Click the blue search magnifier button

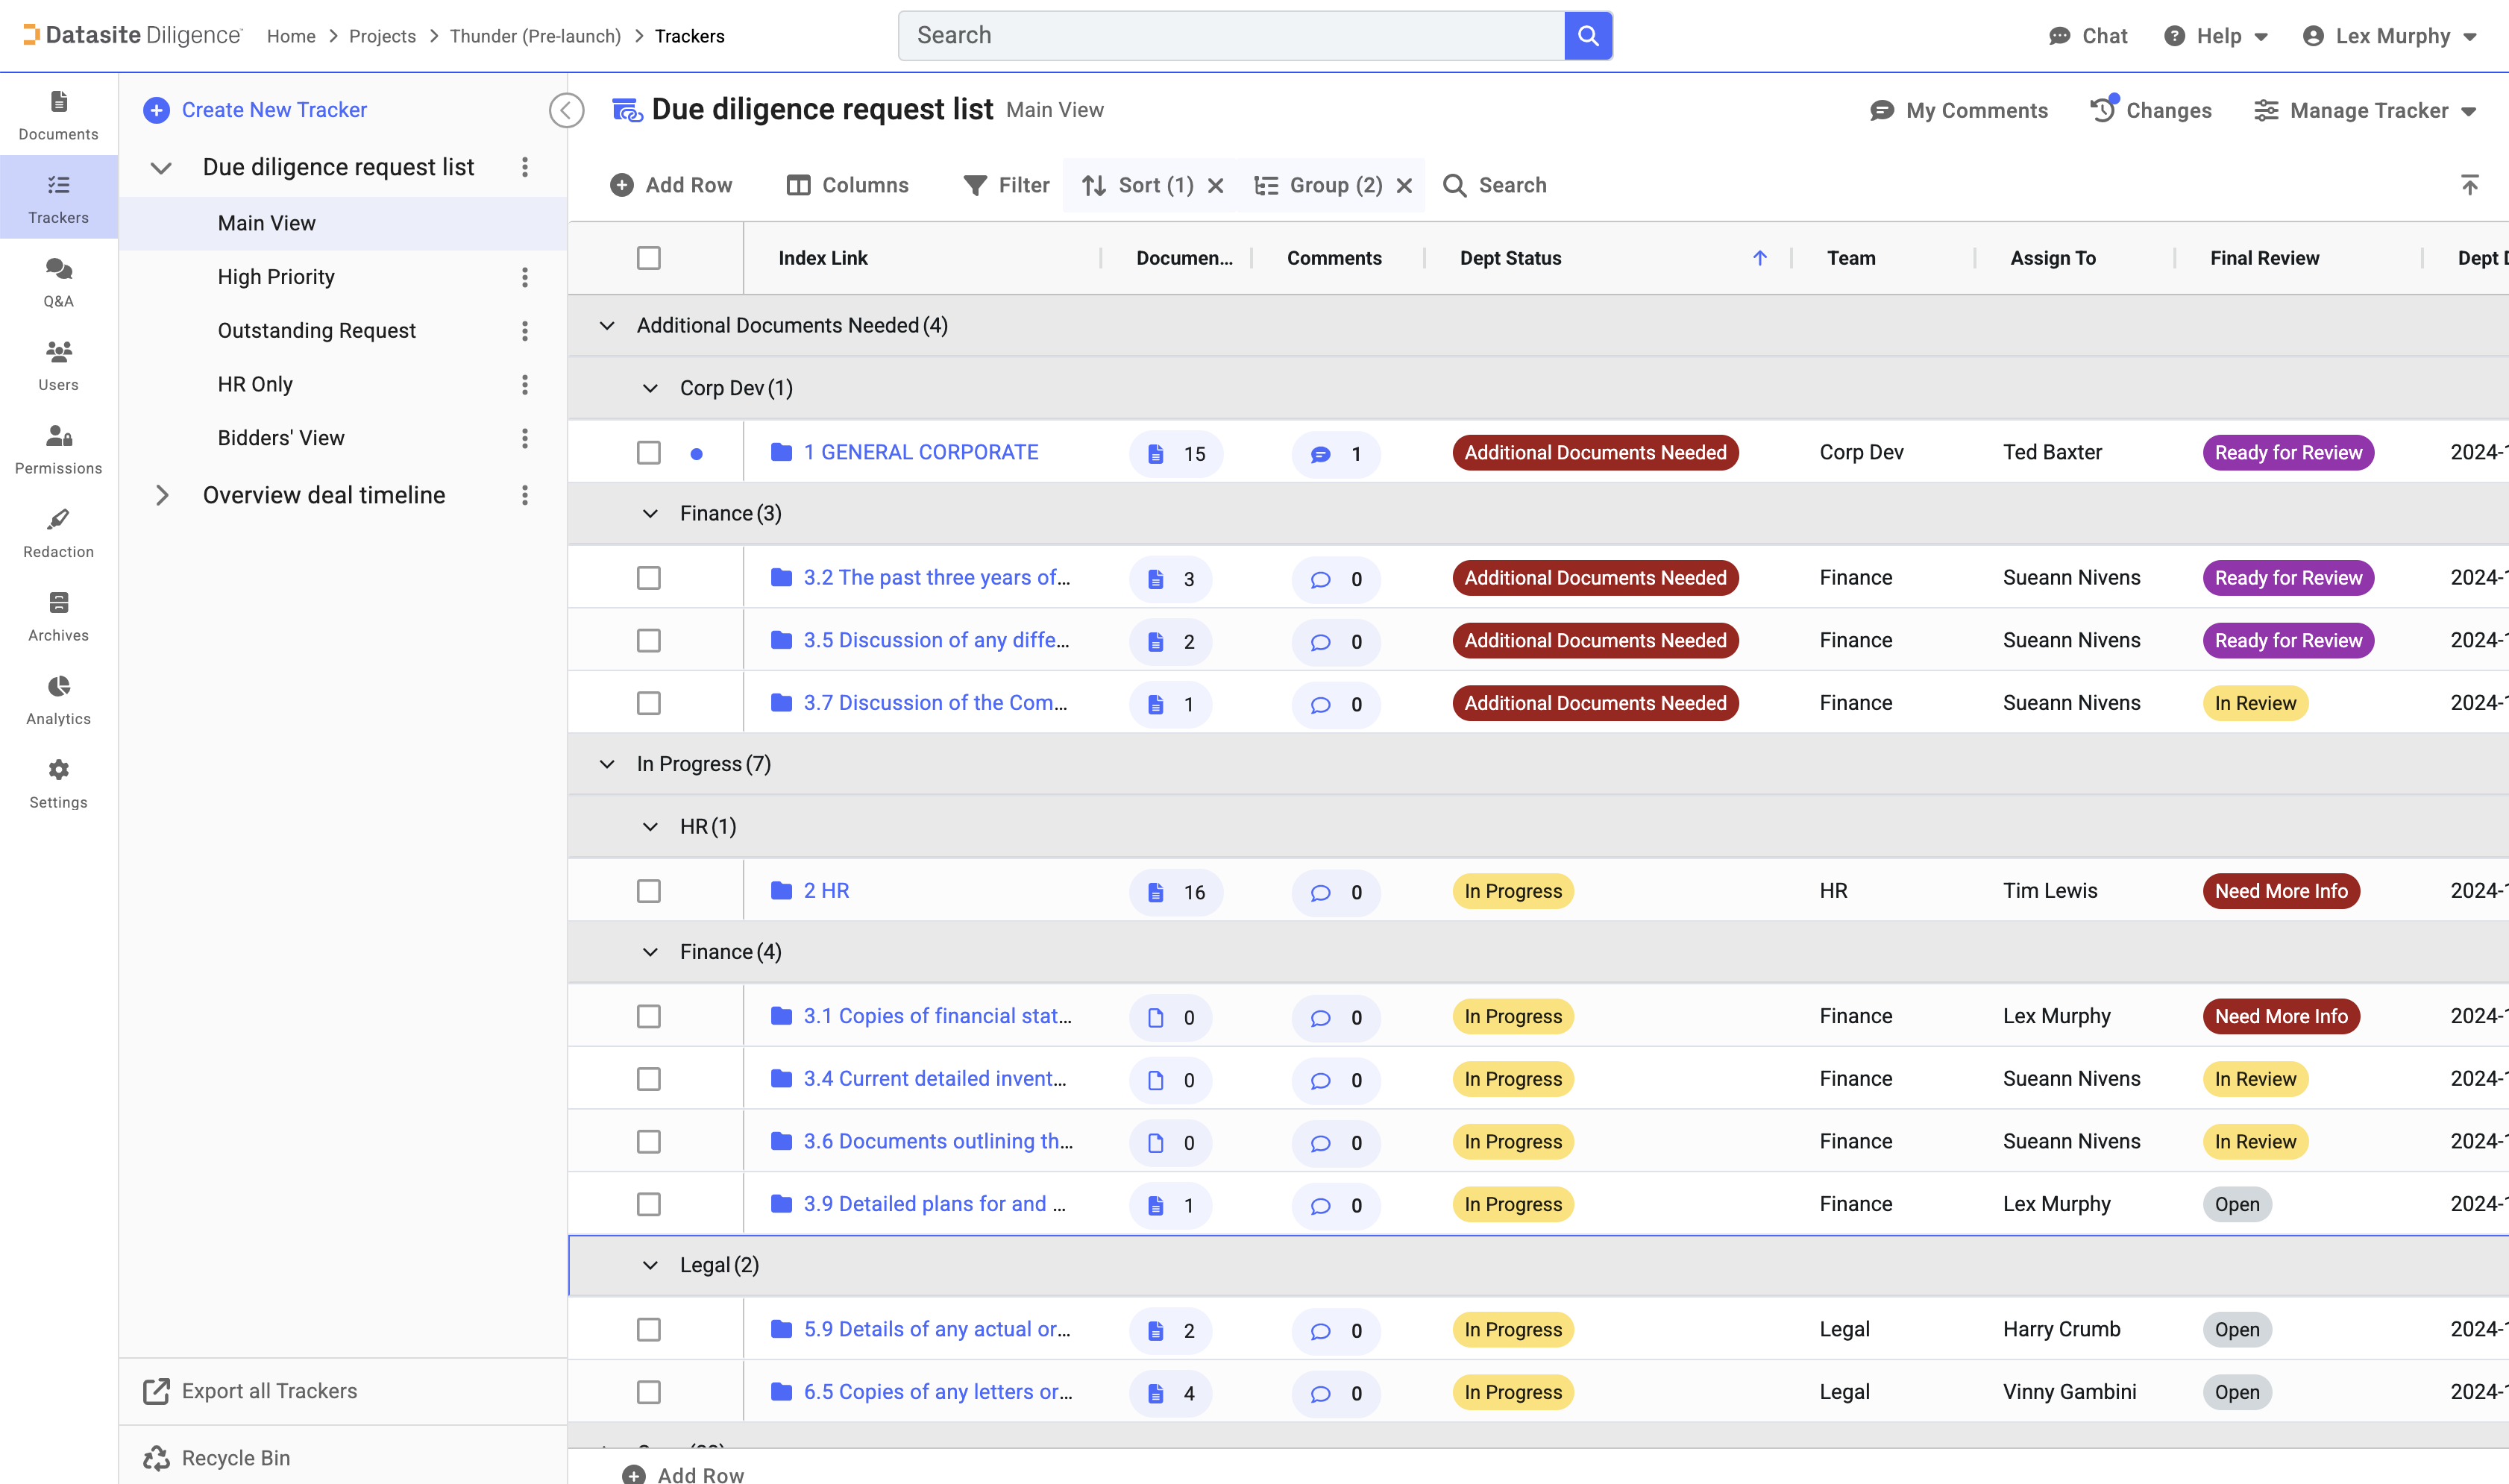pyautogui.click(x=1587, y=36)
